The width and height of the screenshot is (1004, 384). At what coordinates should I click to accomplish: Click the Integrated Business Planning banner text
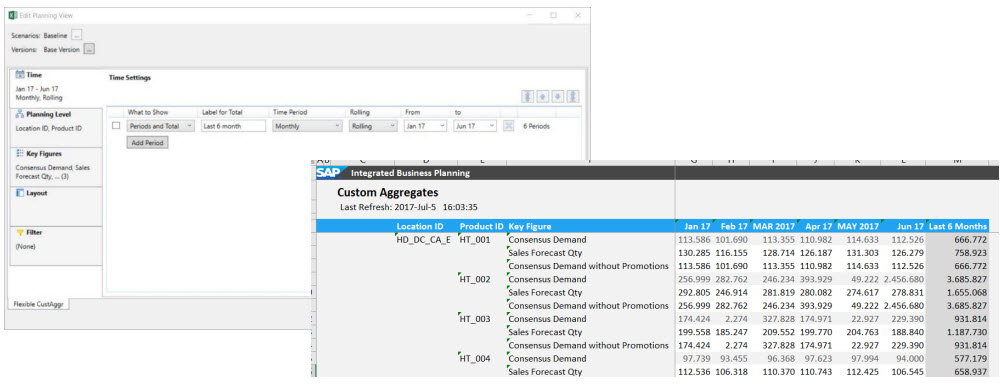pos(410,173)
